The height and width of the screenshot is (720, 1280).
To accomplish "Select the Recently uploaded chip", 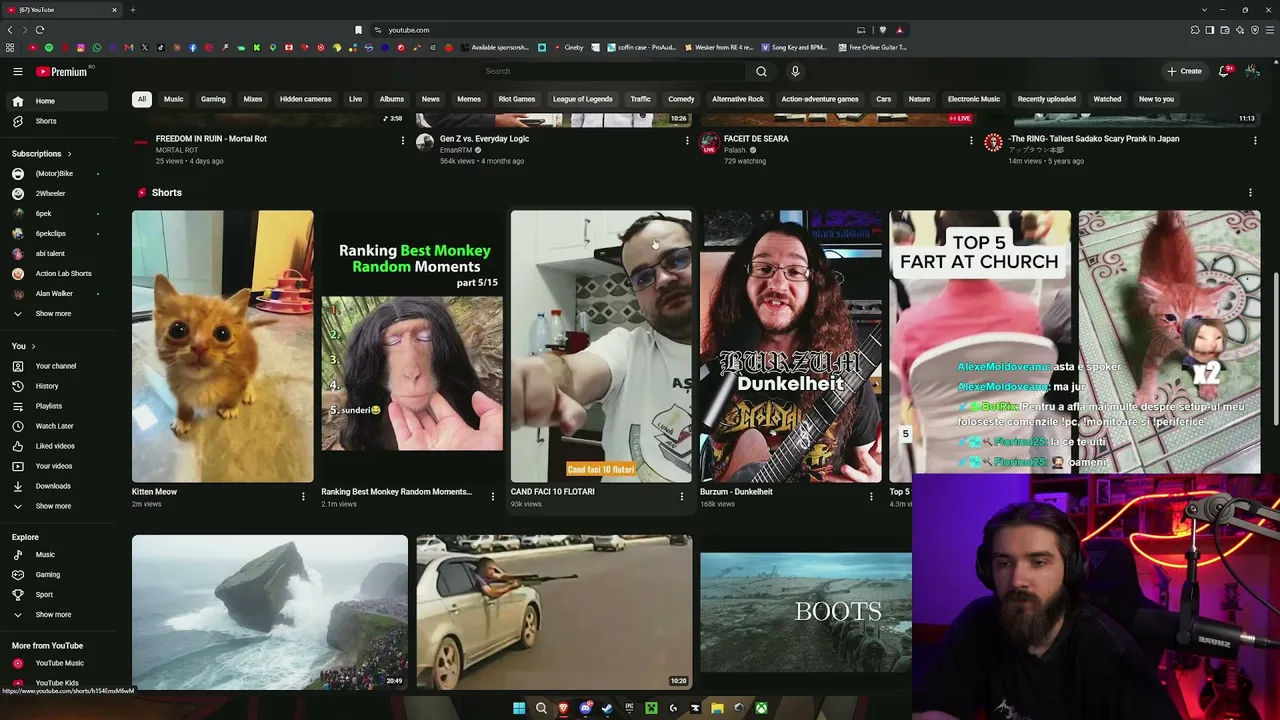I will point(1047,99).
